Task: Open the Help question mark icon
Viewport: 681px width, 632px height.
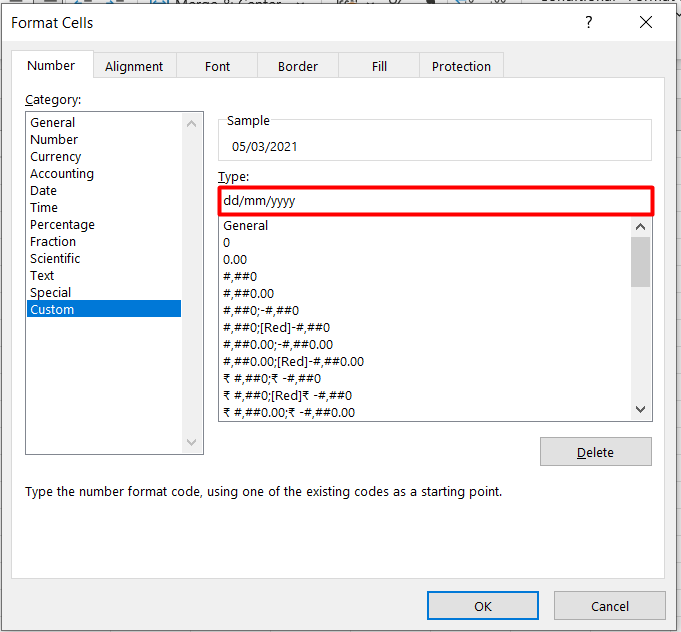Action: coord(588,22)
